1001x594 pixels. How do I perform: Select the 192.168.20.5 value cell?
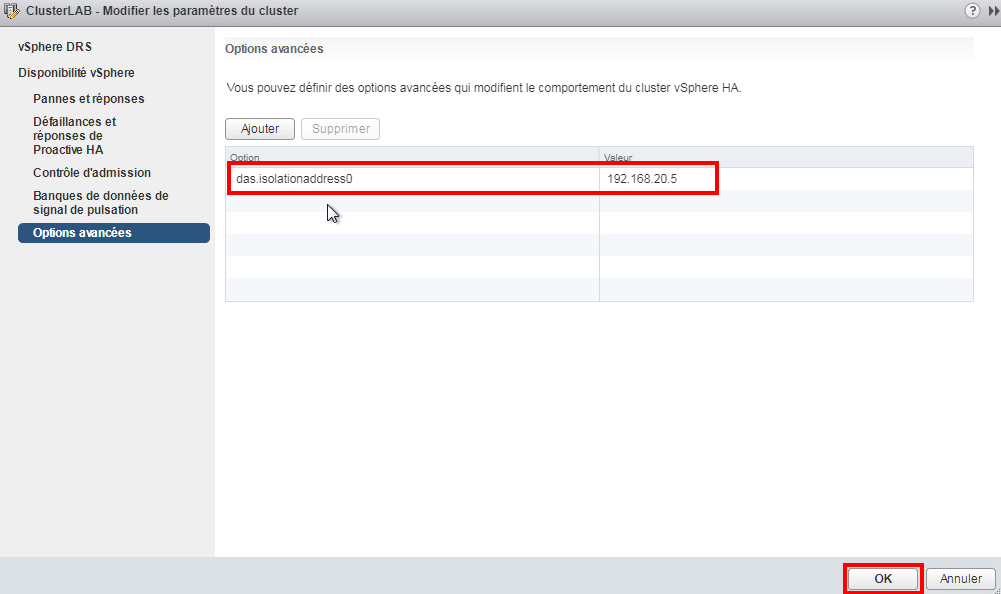tap(786, 179)
